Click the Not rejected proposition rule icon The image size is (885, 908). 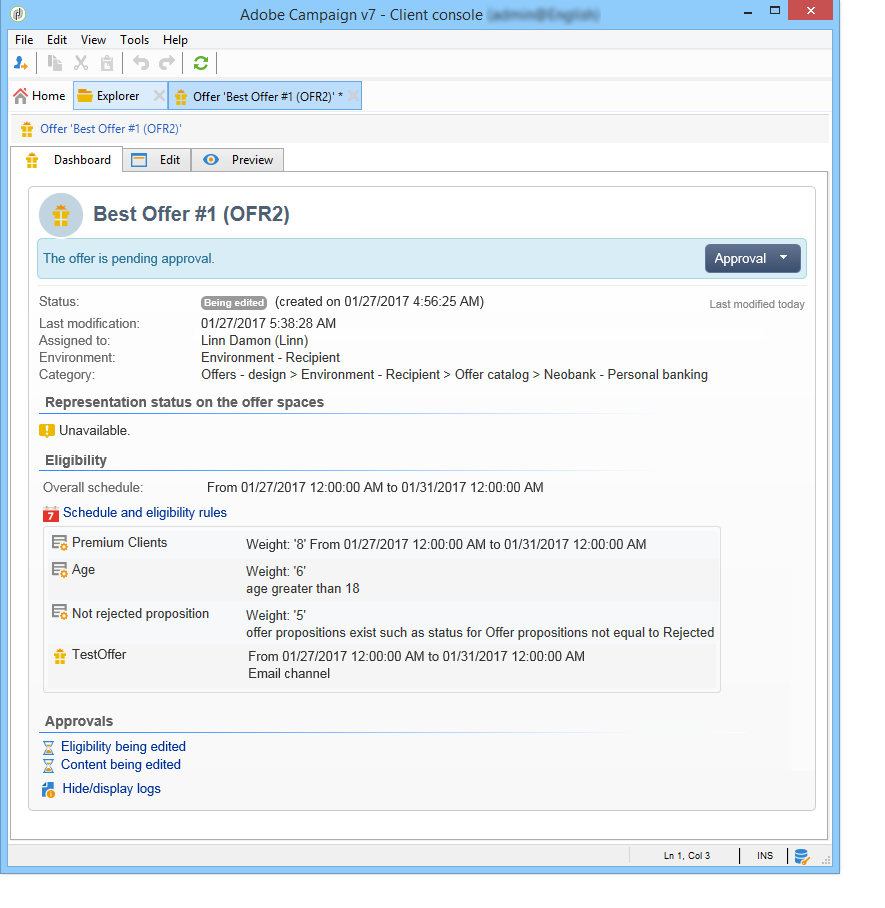tap(60, 612)
